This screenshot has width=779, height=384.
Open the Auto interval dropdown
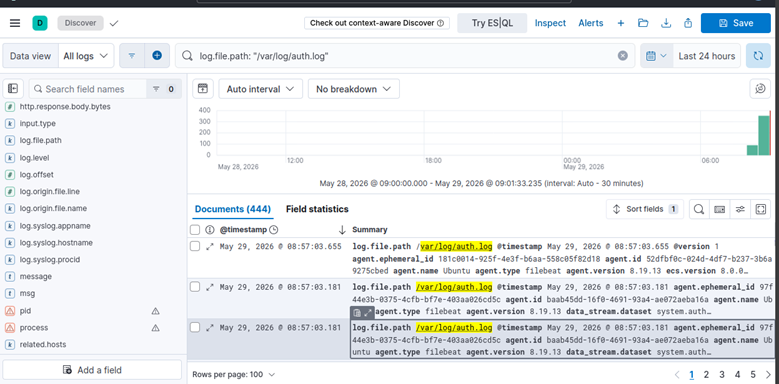[x=260, y=89]
